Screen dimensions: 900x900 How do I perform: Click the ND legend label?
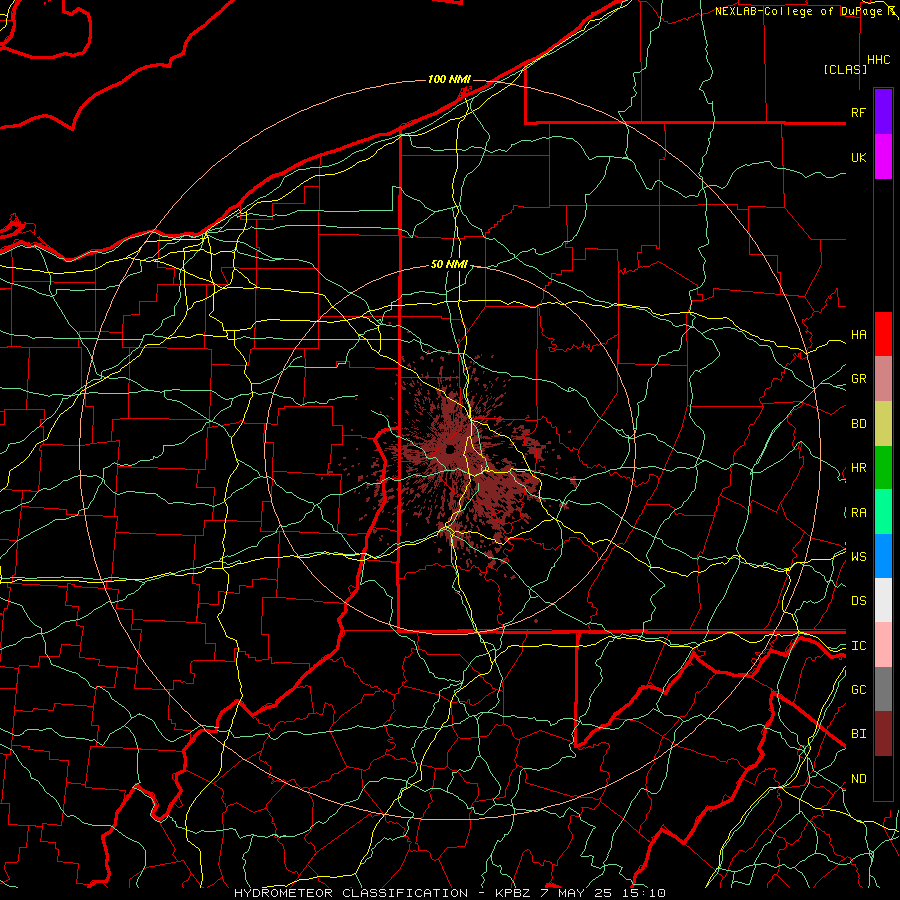pyautogui.click(x=858, y=779)
